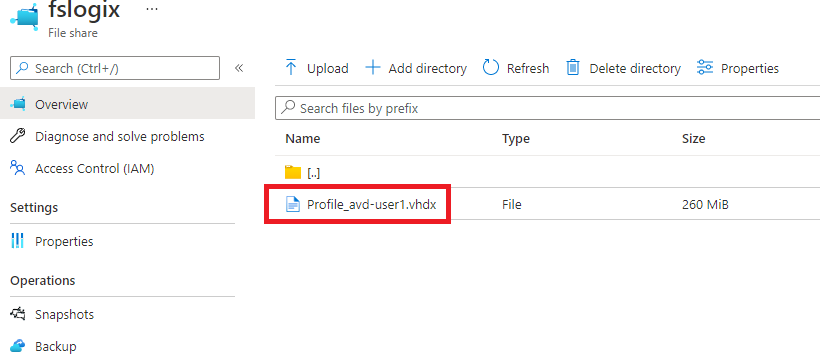Click the Diagnose wrench icon

(18, 137)
